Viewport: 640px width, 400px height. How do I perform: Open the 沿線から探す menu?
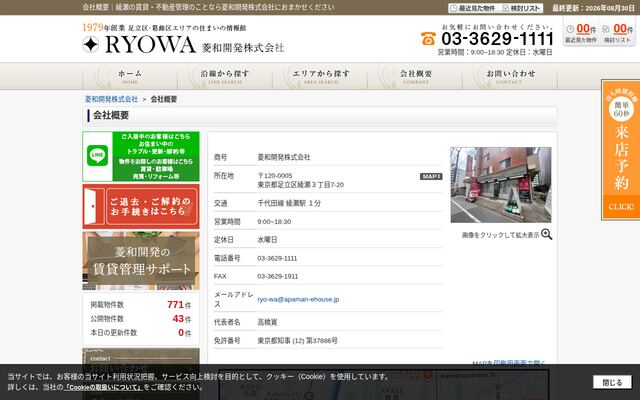(225, 76)
